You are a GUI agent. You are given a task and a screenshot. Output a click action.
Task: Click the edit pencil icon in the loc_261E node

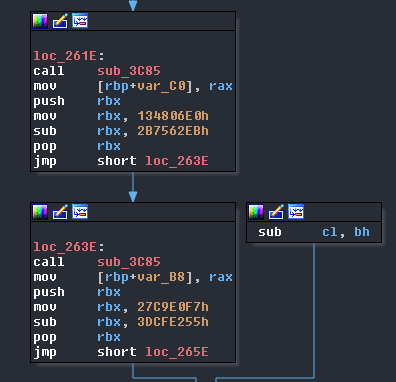point(60,21)
